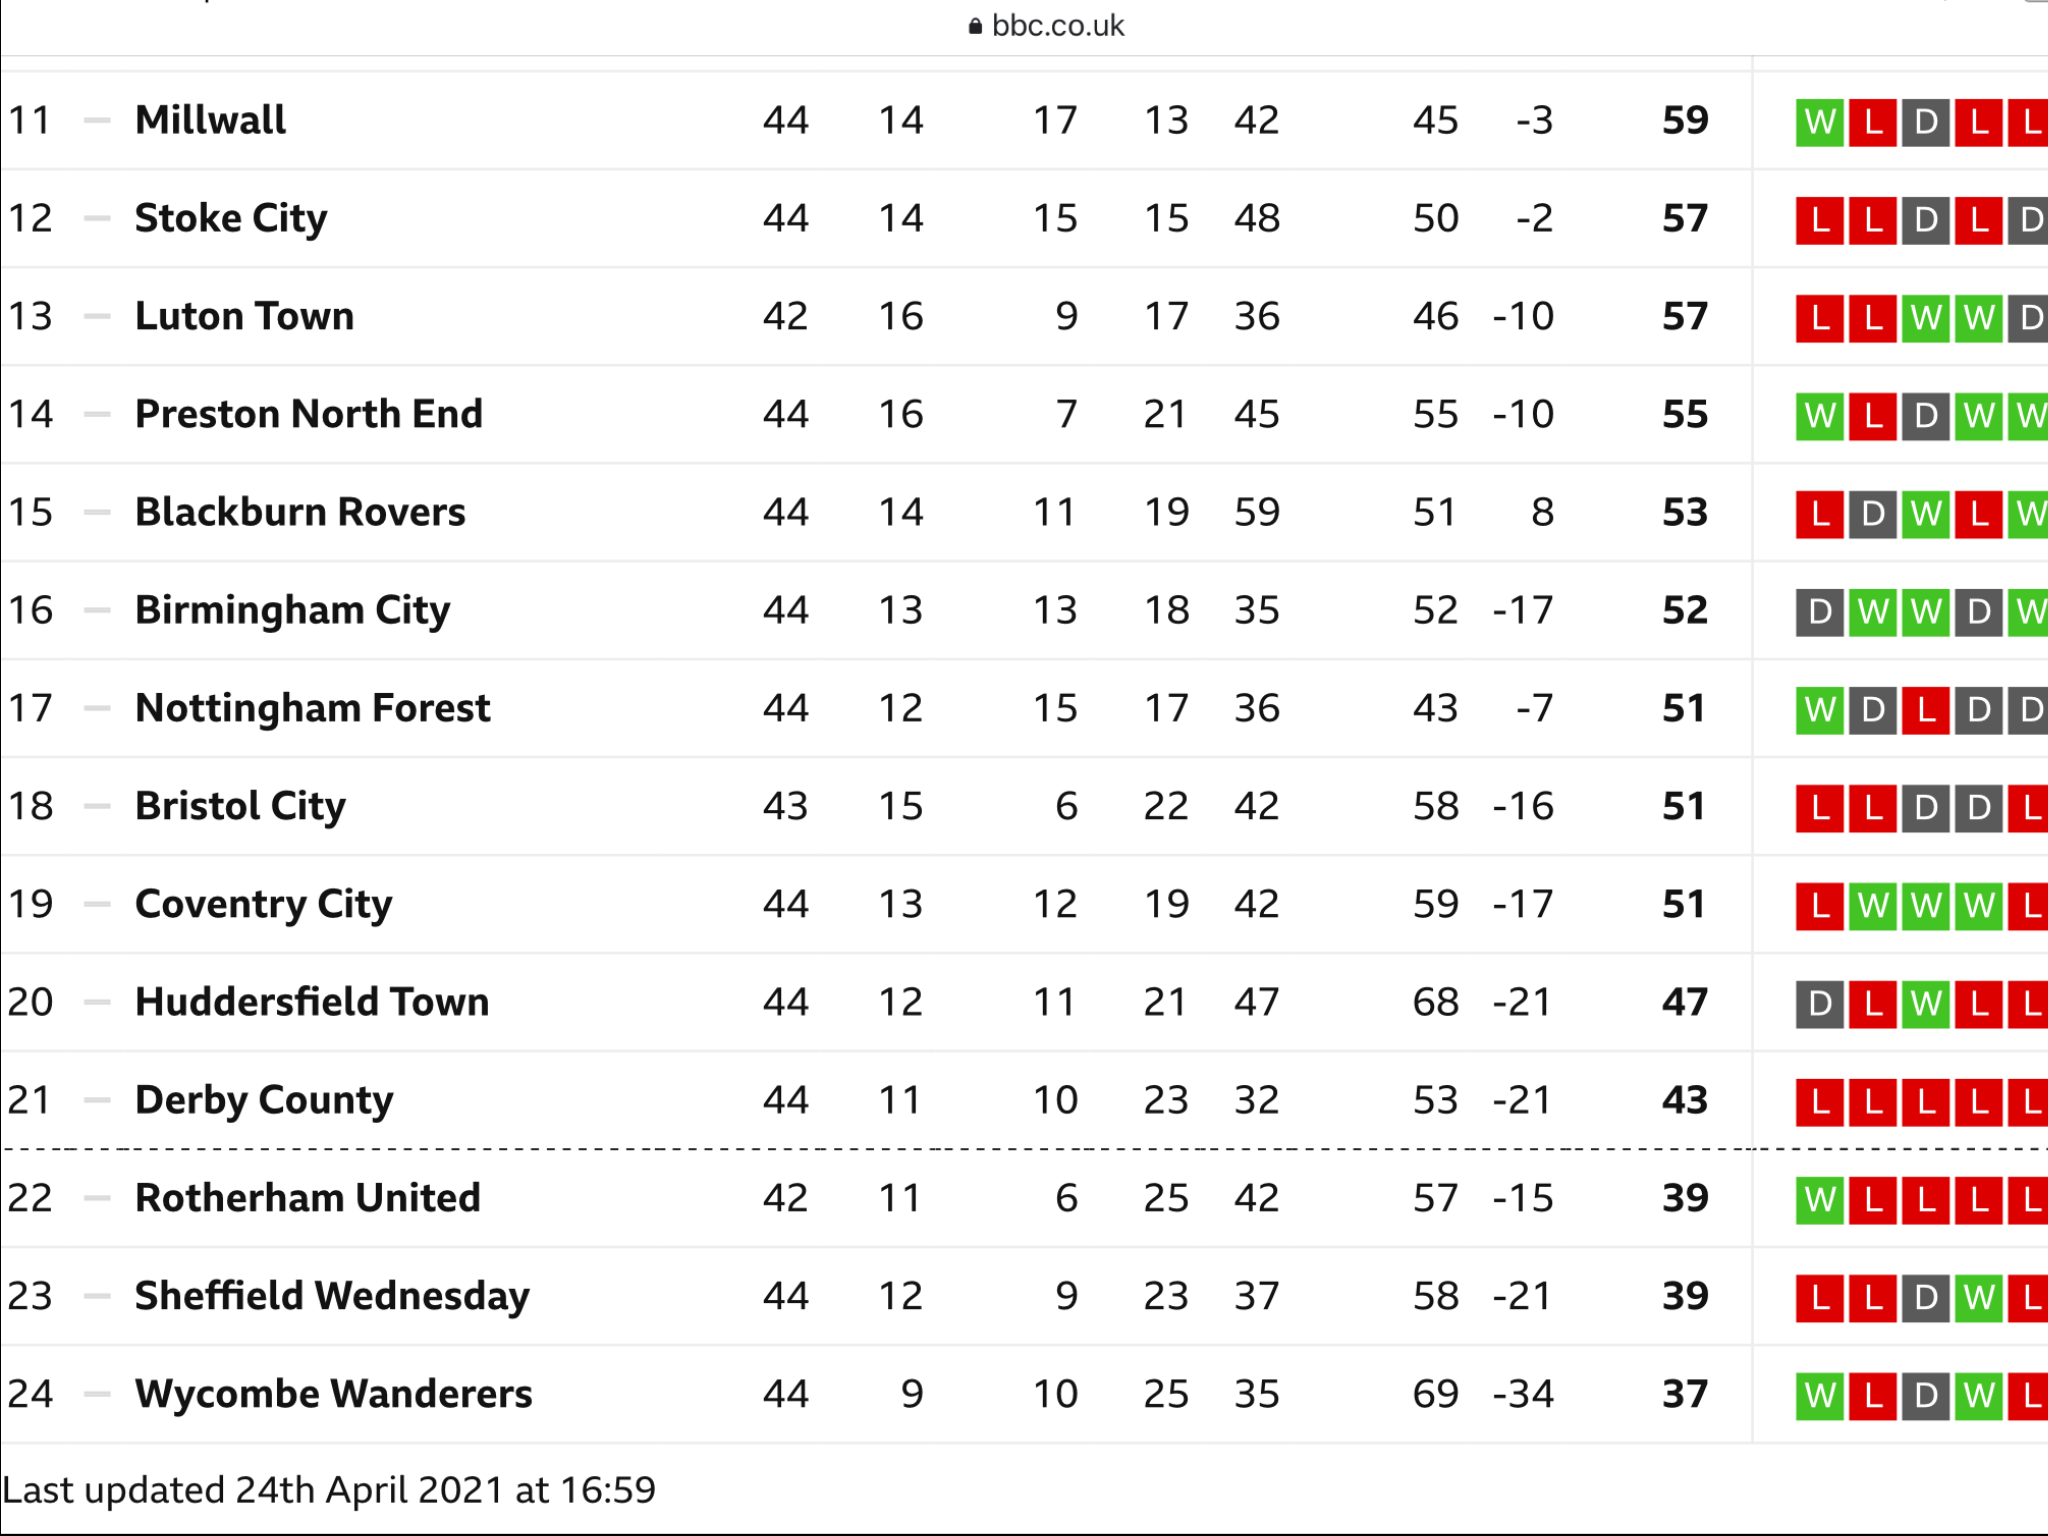Open Coventry City team link
Viewport: 2048px width, 1536px height.
click(264, 905)
